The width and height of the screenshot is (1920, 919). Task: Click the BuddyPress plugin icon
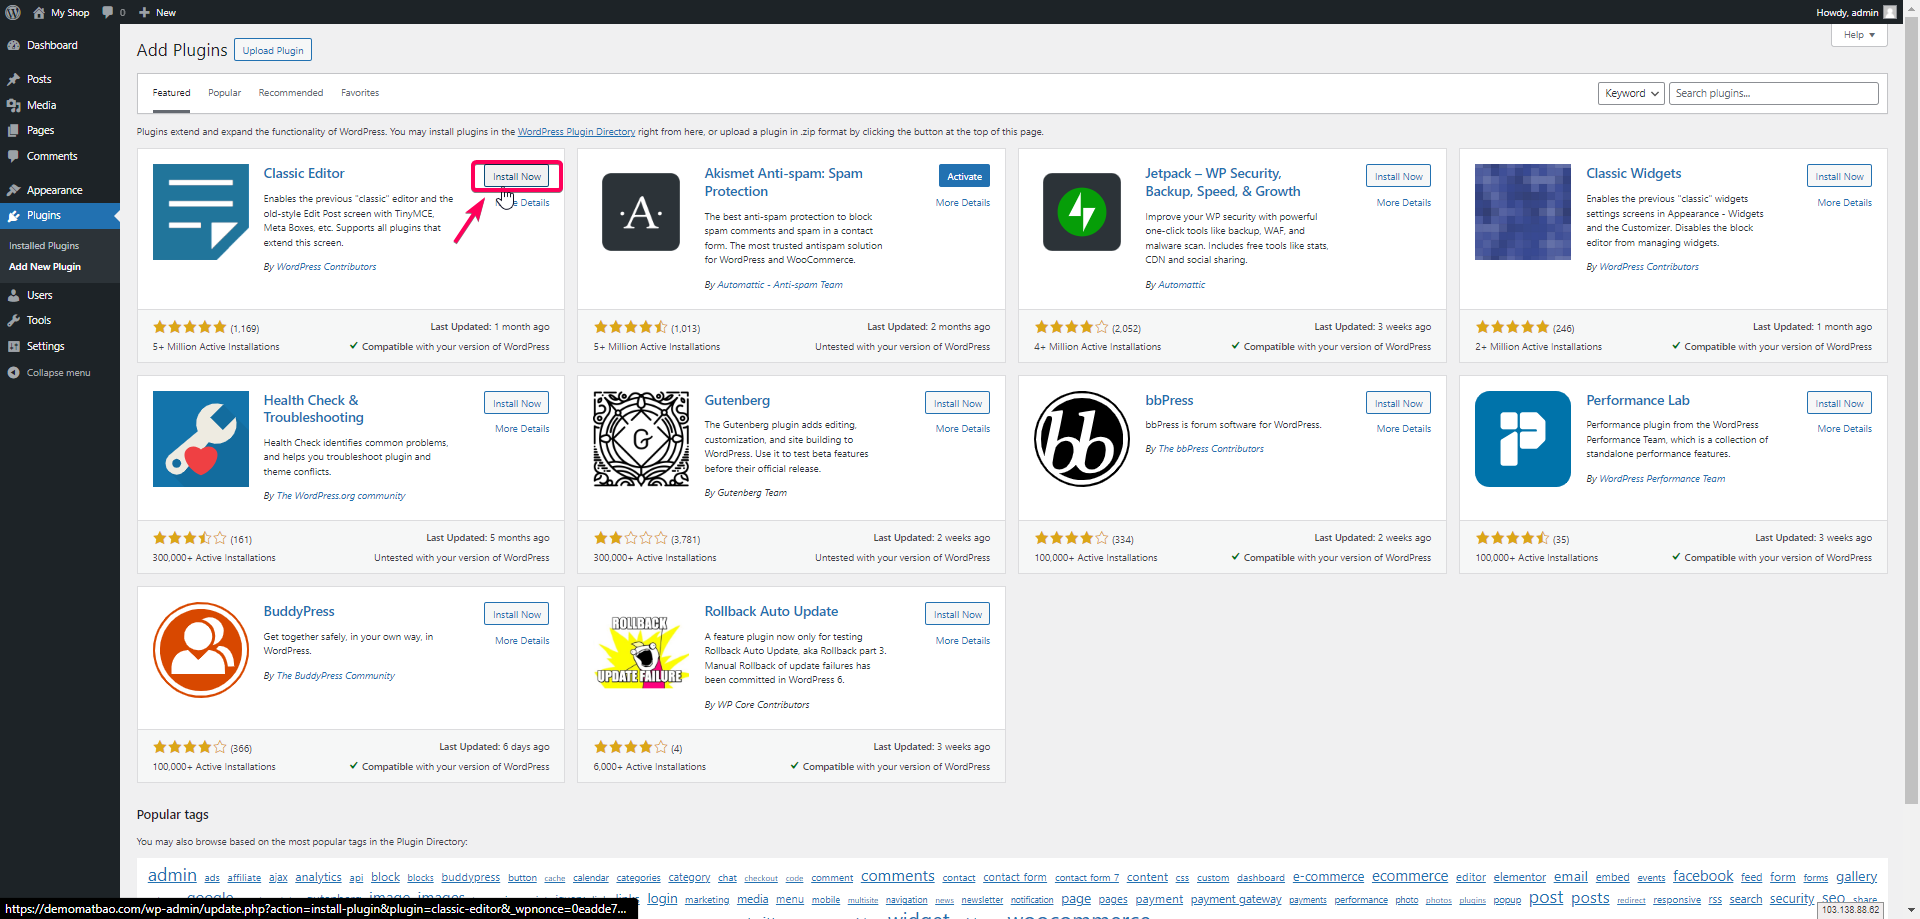(x=201, y=650)
